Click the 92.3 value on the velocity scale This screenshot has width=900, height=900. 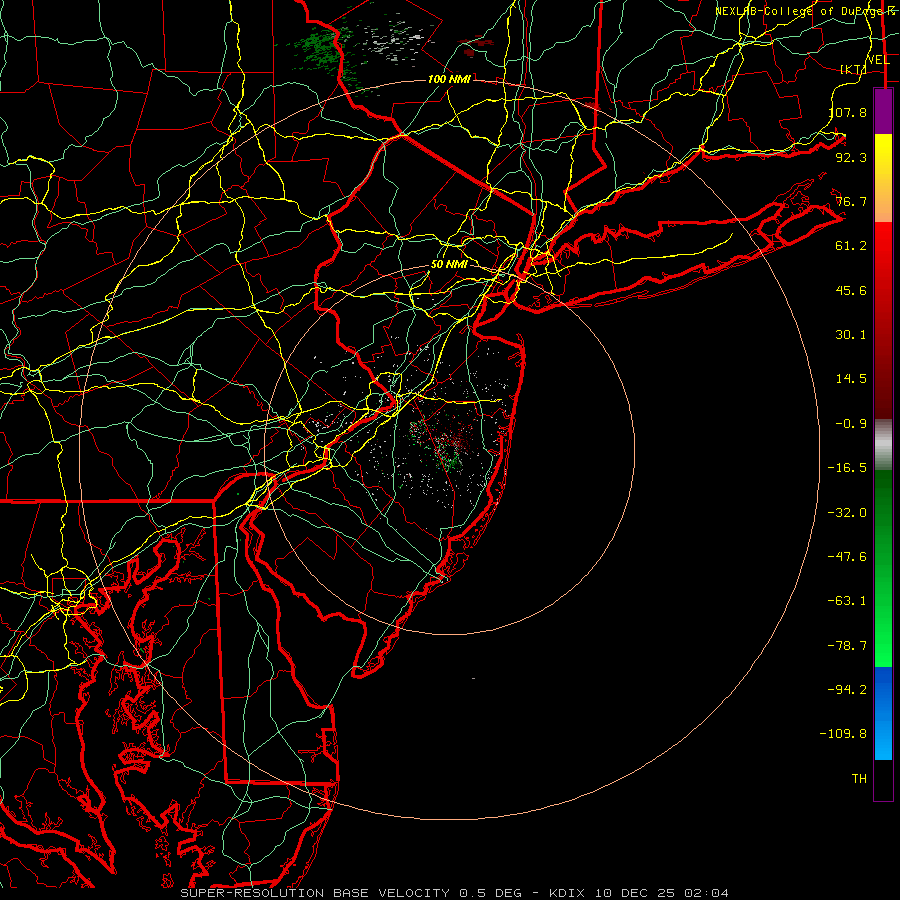851,157
